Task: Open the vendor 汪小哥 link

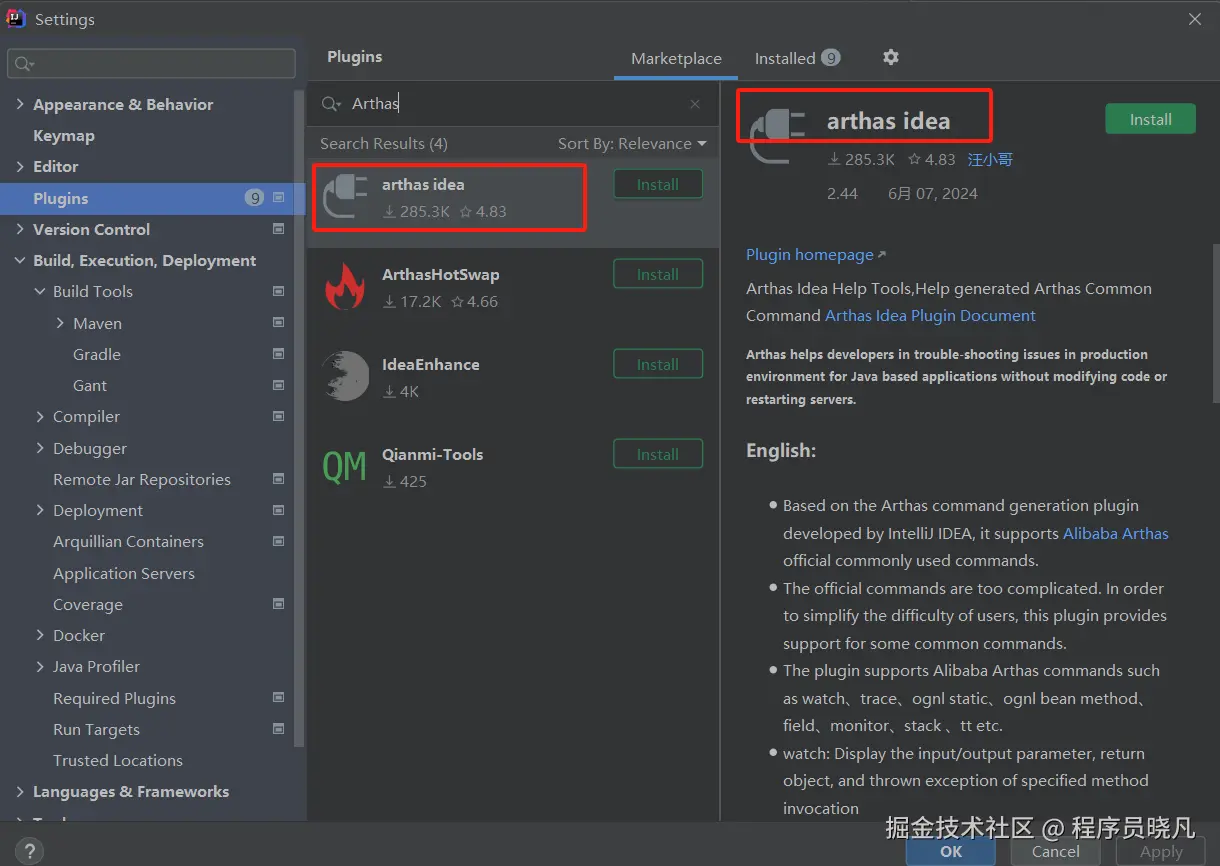Action: point(990,159)
